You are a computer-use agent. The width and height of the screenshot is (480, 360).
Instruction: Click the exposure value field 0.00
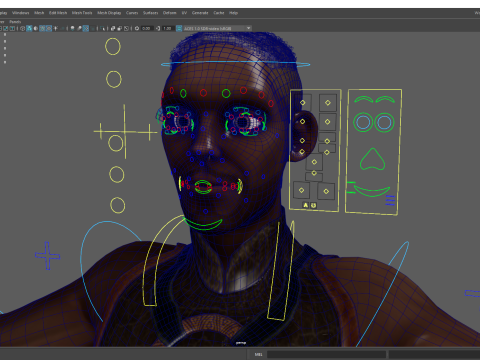point(147,28)
